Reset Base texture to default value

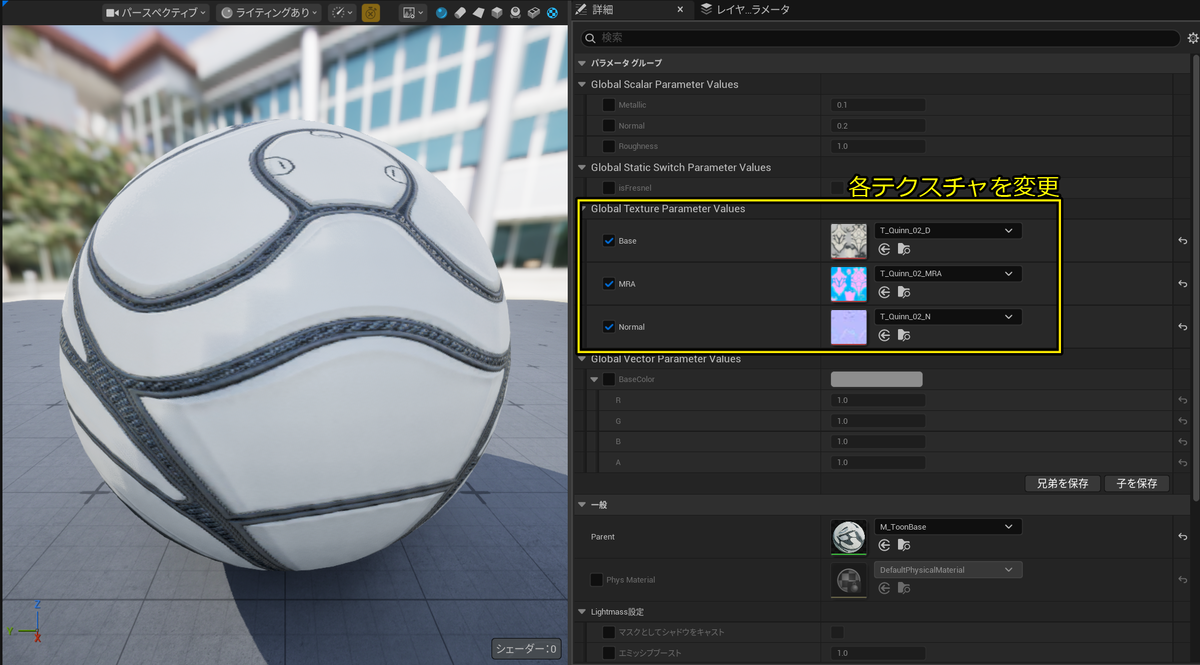coord(1182,241)
